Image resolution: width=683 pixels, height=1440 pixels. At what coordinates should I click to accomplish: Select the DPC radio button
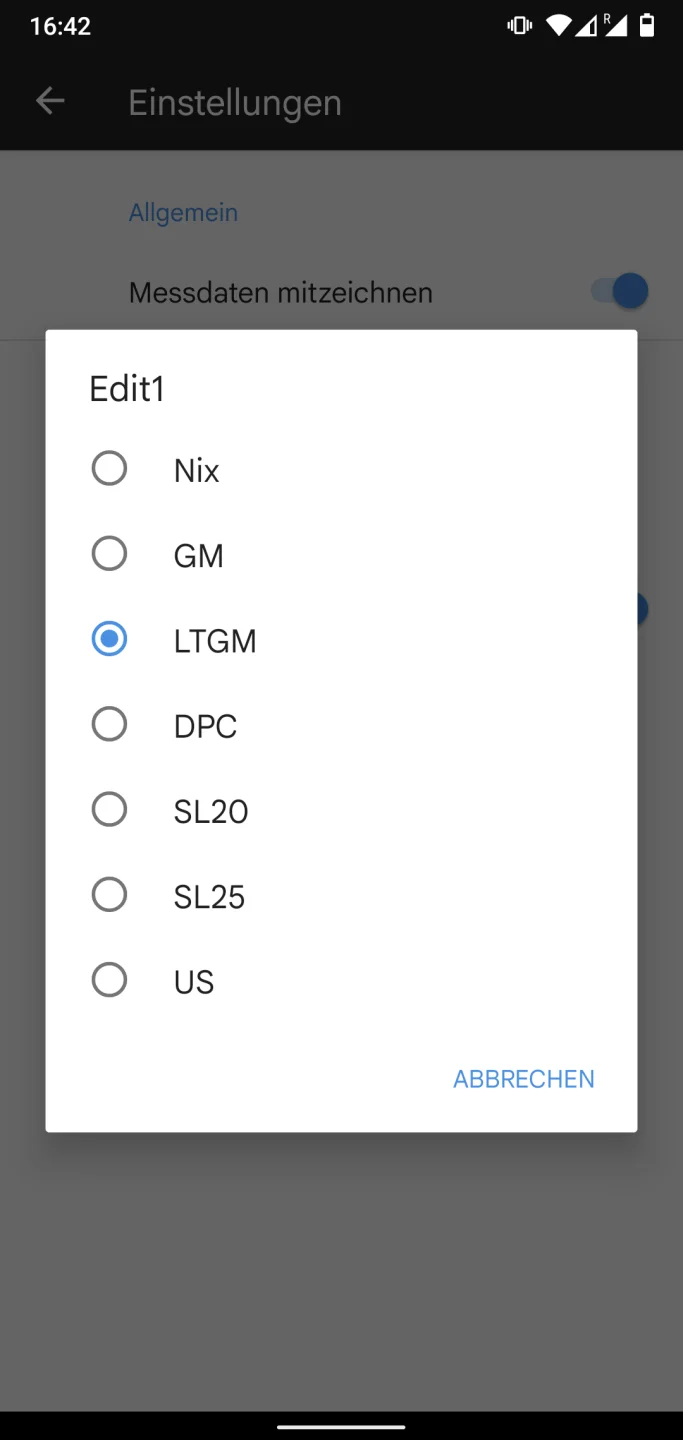109,724
